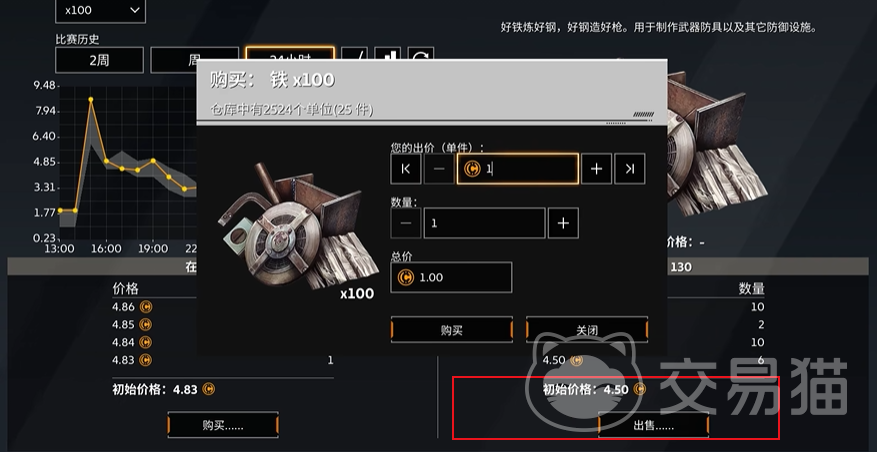Switch chart to line graph view
The height and width of the screenshot is (452, 877).
coord(355,54)
